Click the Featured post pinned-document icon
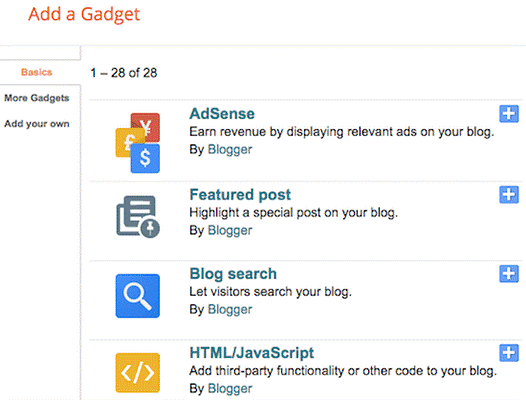 pos(138,217)
